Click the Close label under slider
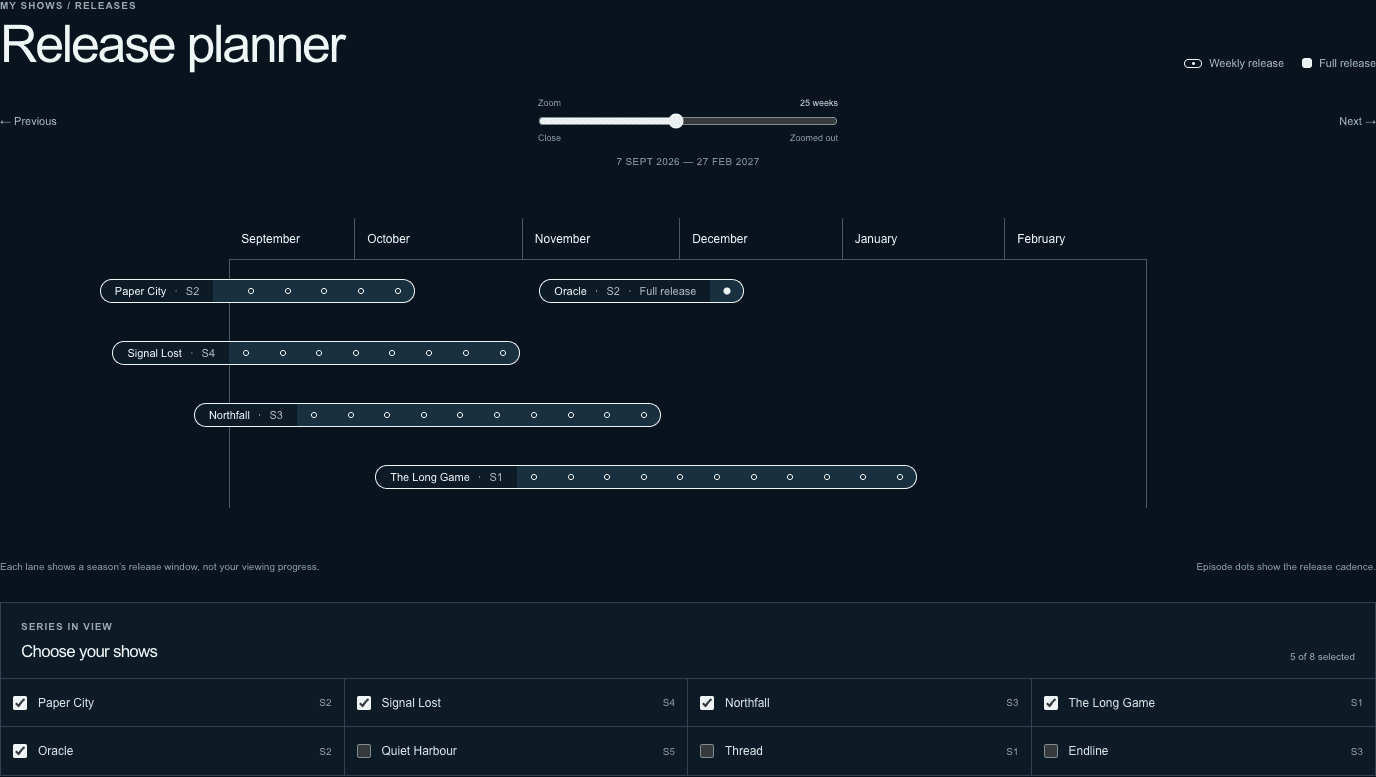Screen dimensions: 1376x777 click(x=550, y=138)
